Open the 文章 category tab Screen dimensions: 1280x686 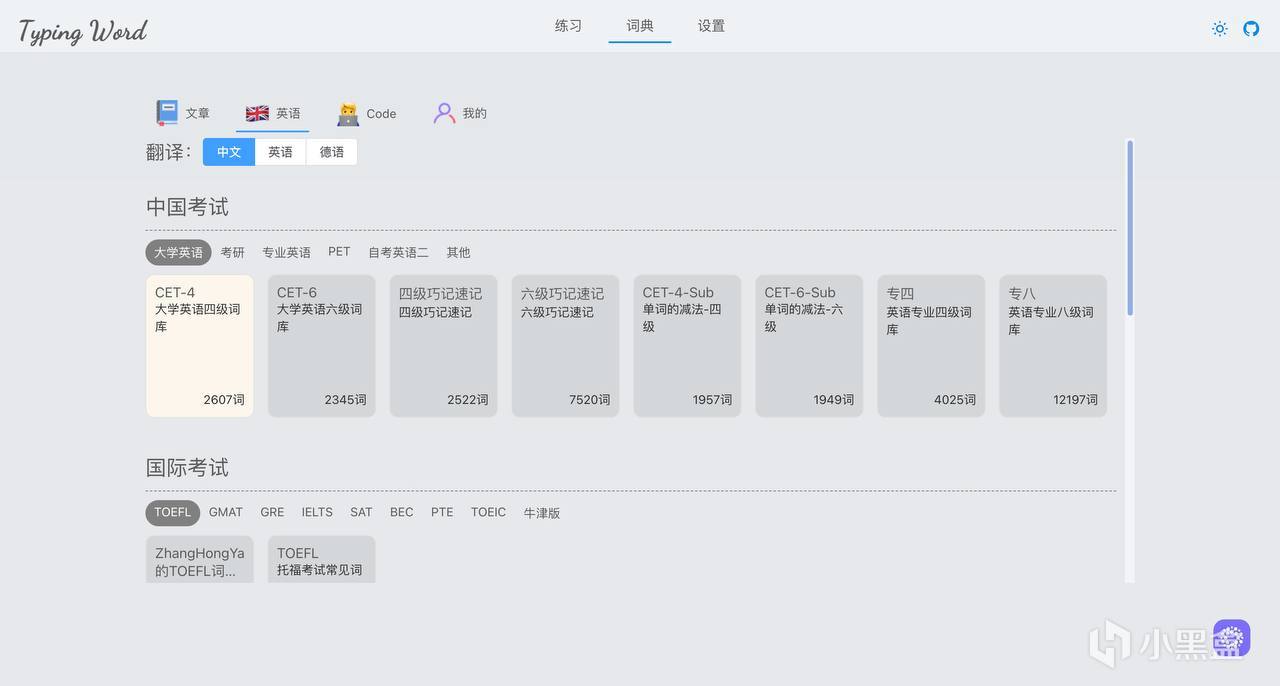(182, 113)
